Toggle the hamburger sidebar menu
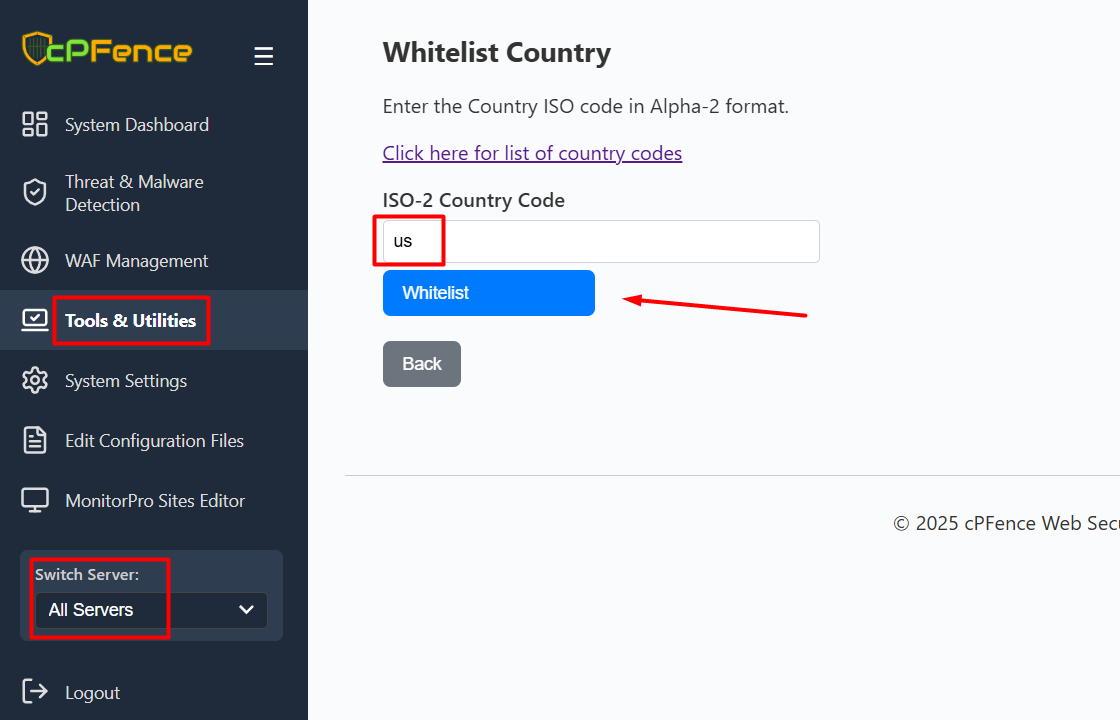Viewport: 1120px width, 720px height. click(x=264, y=57)
